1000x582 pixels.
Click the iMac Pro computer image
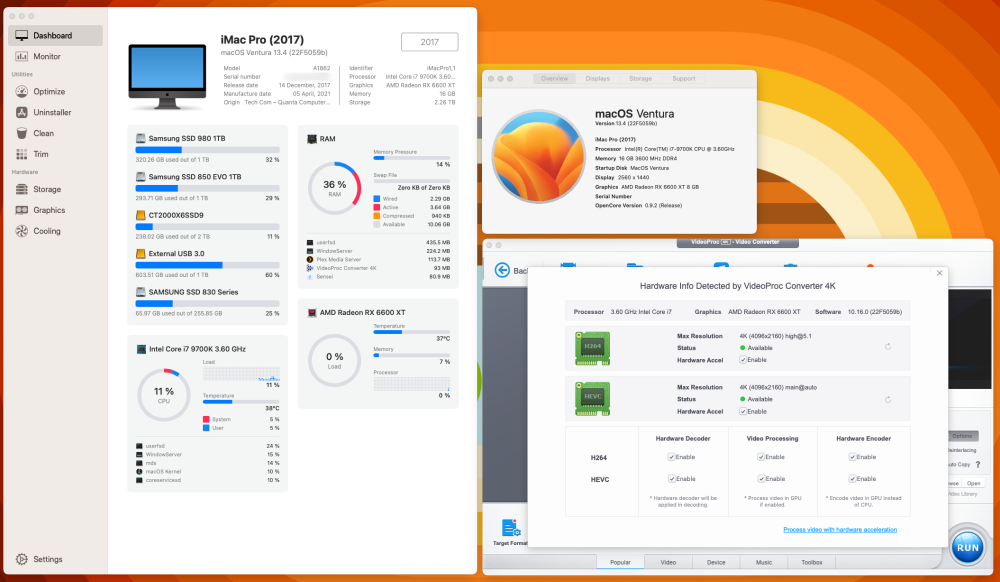tap(167, 76)
